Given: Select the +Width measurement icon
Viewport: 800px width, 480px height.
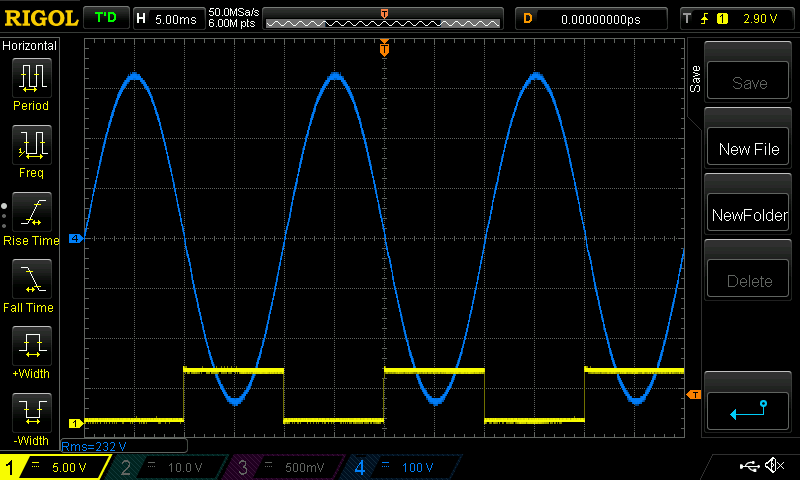Looking at the screenshot, I should pos(31,346).
